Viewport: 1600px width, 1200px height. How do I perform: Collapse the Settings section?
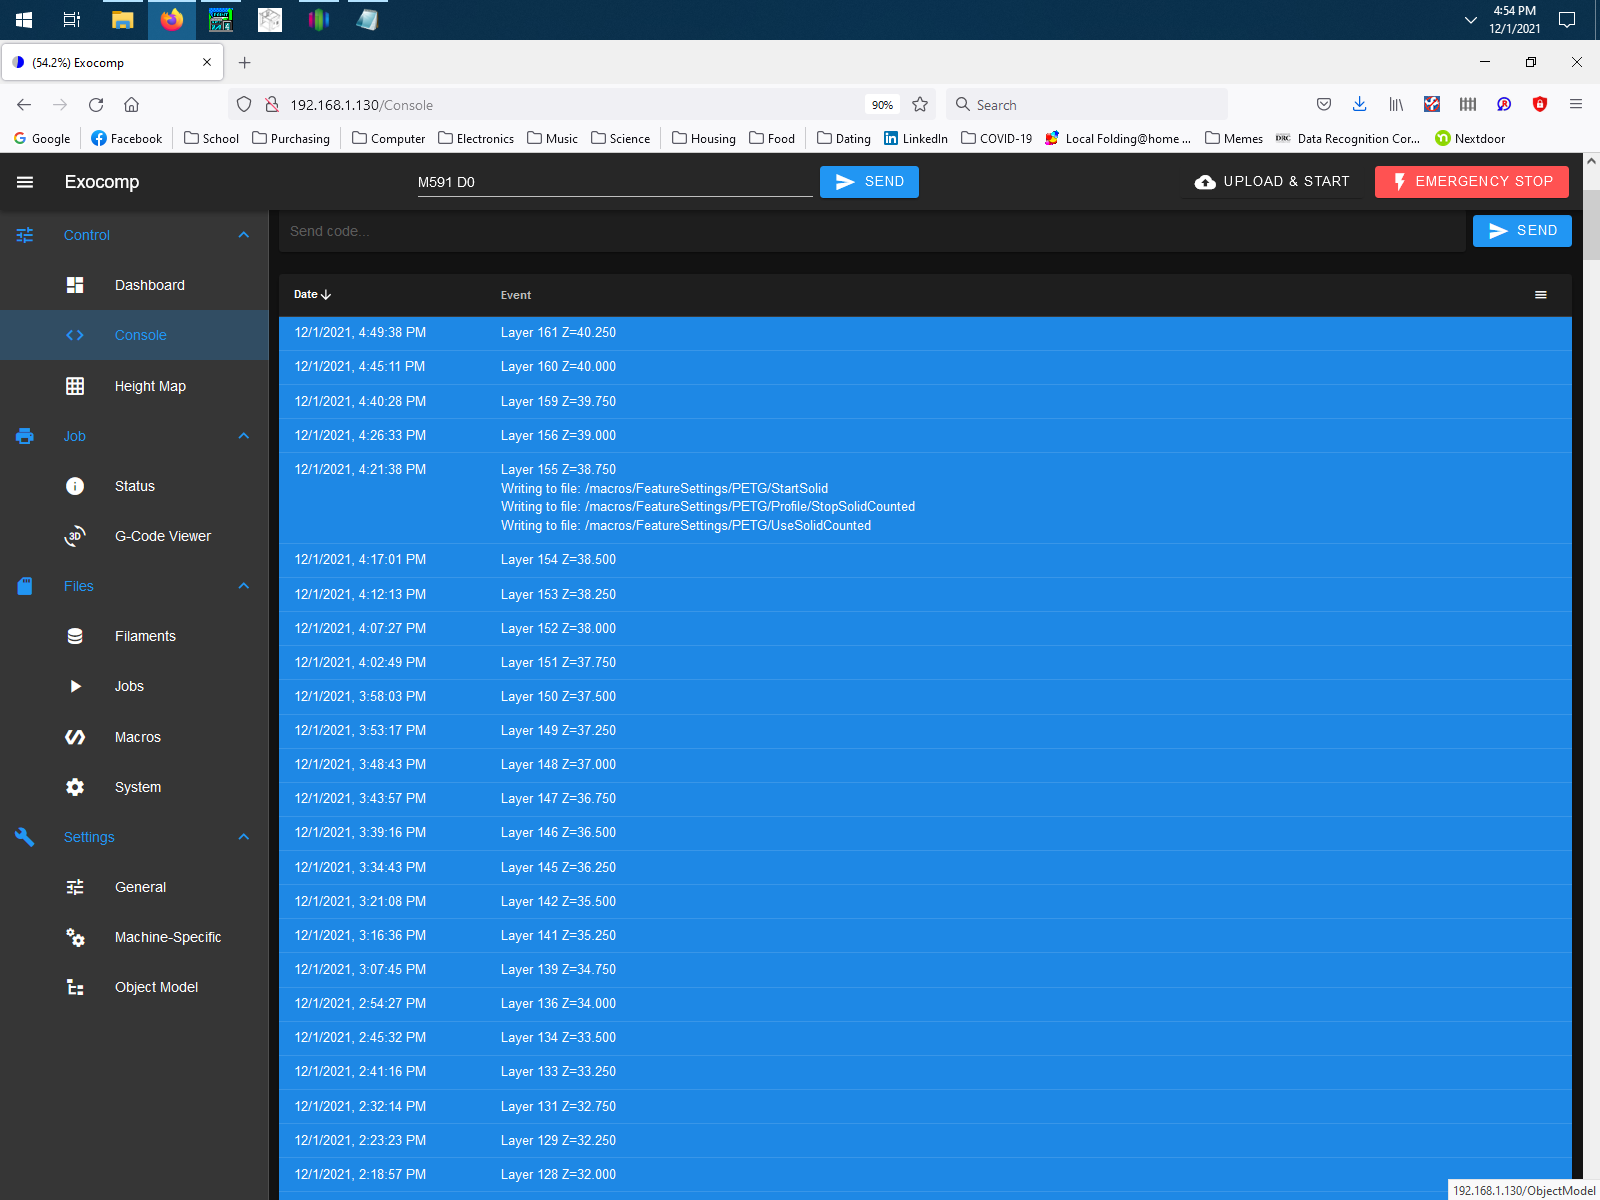[244, 837]
